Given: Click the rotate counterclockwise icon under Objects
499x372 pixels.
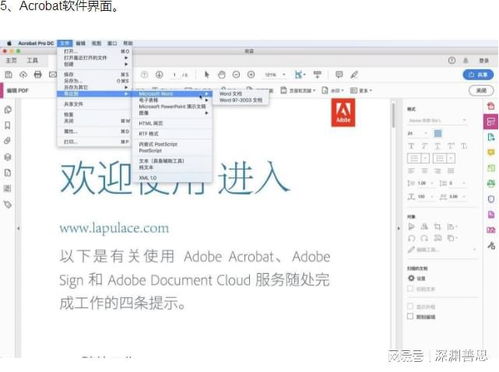Looking at the screenshot, I should [411, 238].
